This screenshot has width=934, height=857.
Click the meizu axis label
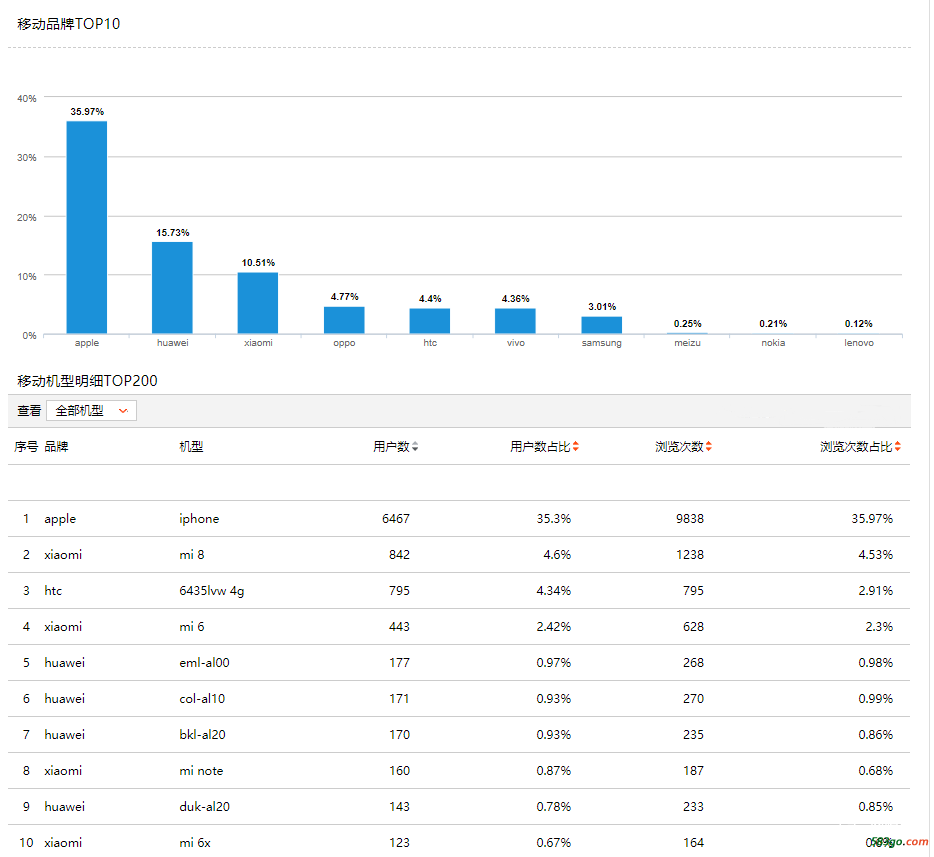point(687,342)
